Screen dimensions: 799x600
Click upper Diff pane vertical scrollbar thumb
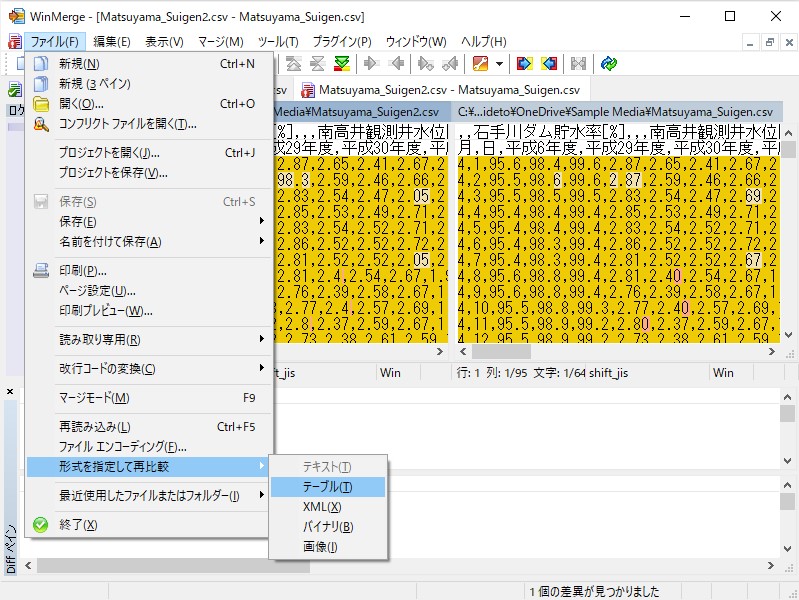click(x=787, y=413)
